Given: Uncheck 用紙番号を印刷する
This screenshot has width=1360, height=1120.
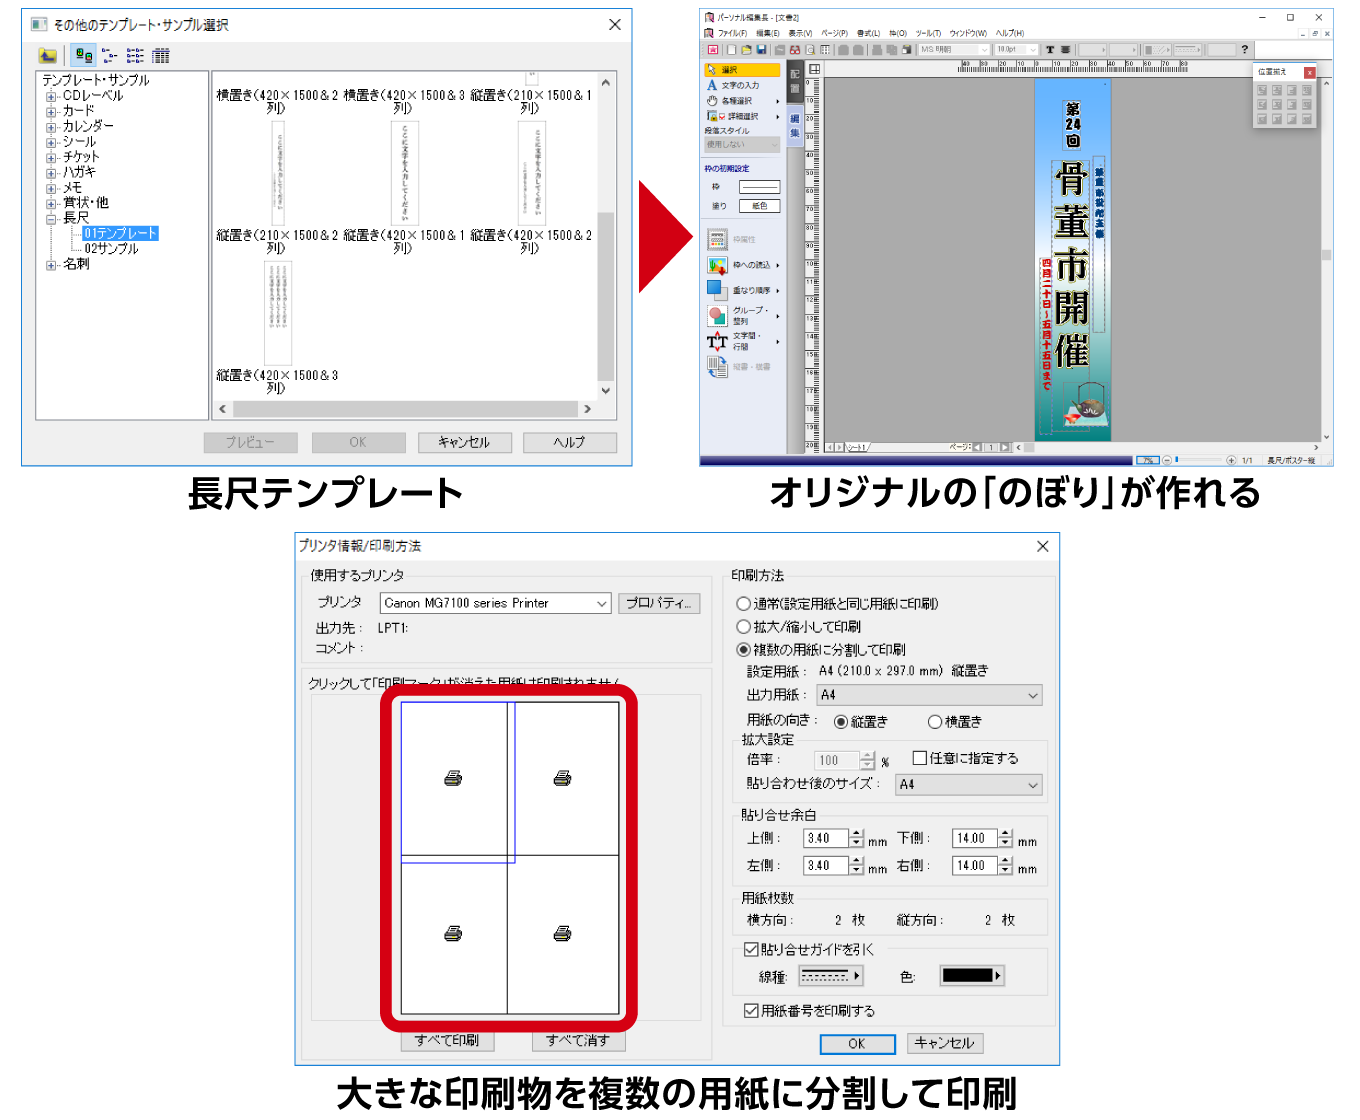Looking at the screenshot, I should coord(750,1011).
